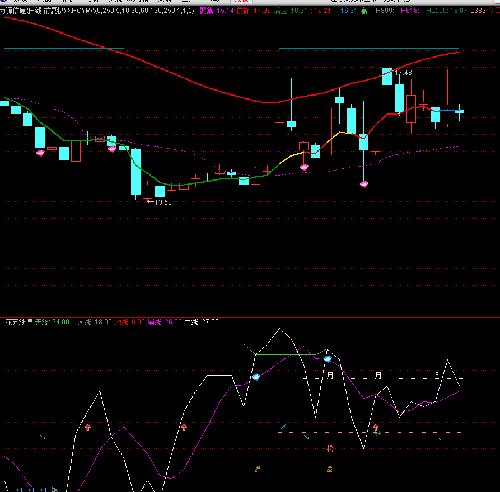Click the pink diamond marker under the leftmost candles
This screenshot has height=492, width=500.
click(40, 153)
